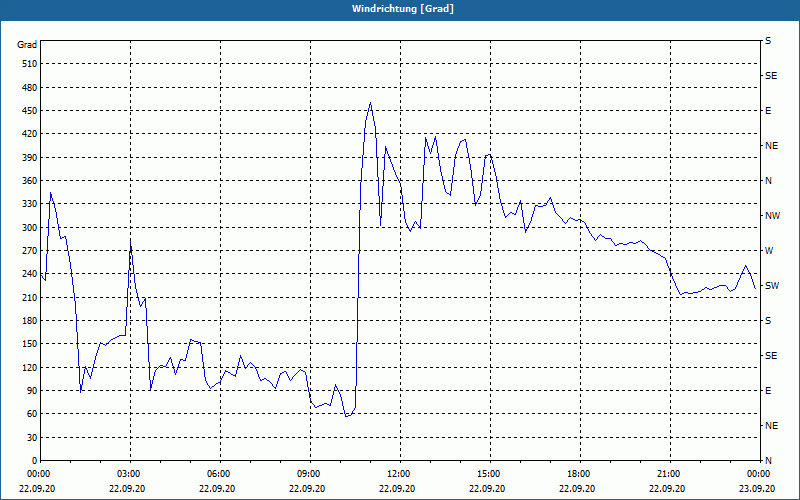Screen dimensions: 800x500
Task: Select the 300 value on the left axis
Action: pyautogui.click(x=30, y=228)
